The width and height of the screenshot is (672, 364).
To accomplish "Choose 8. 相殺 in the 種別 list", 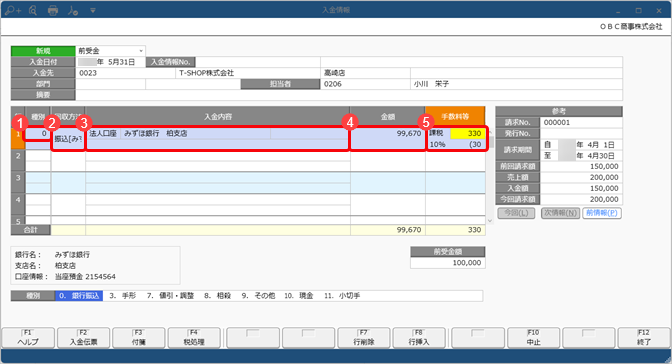I will 218,296.
